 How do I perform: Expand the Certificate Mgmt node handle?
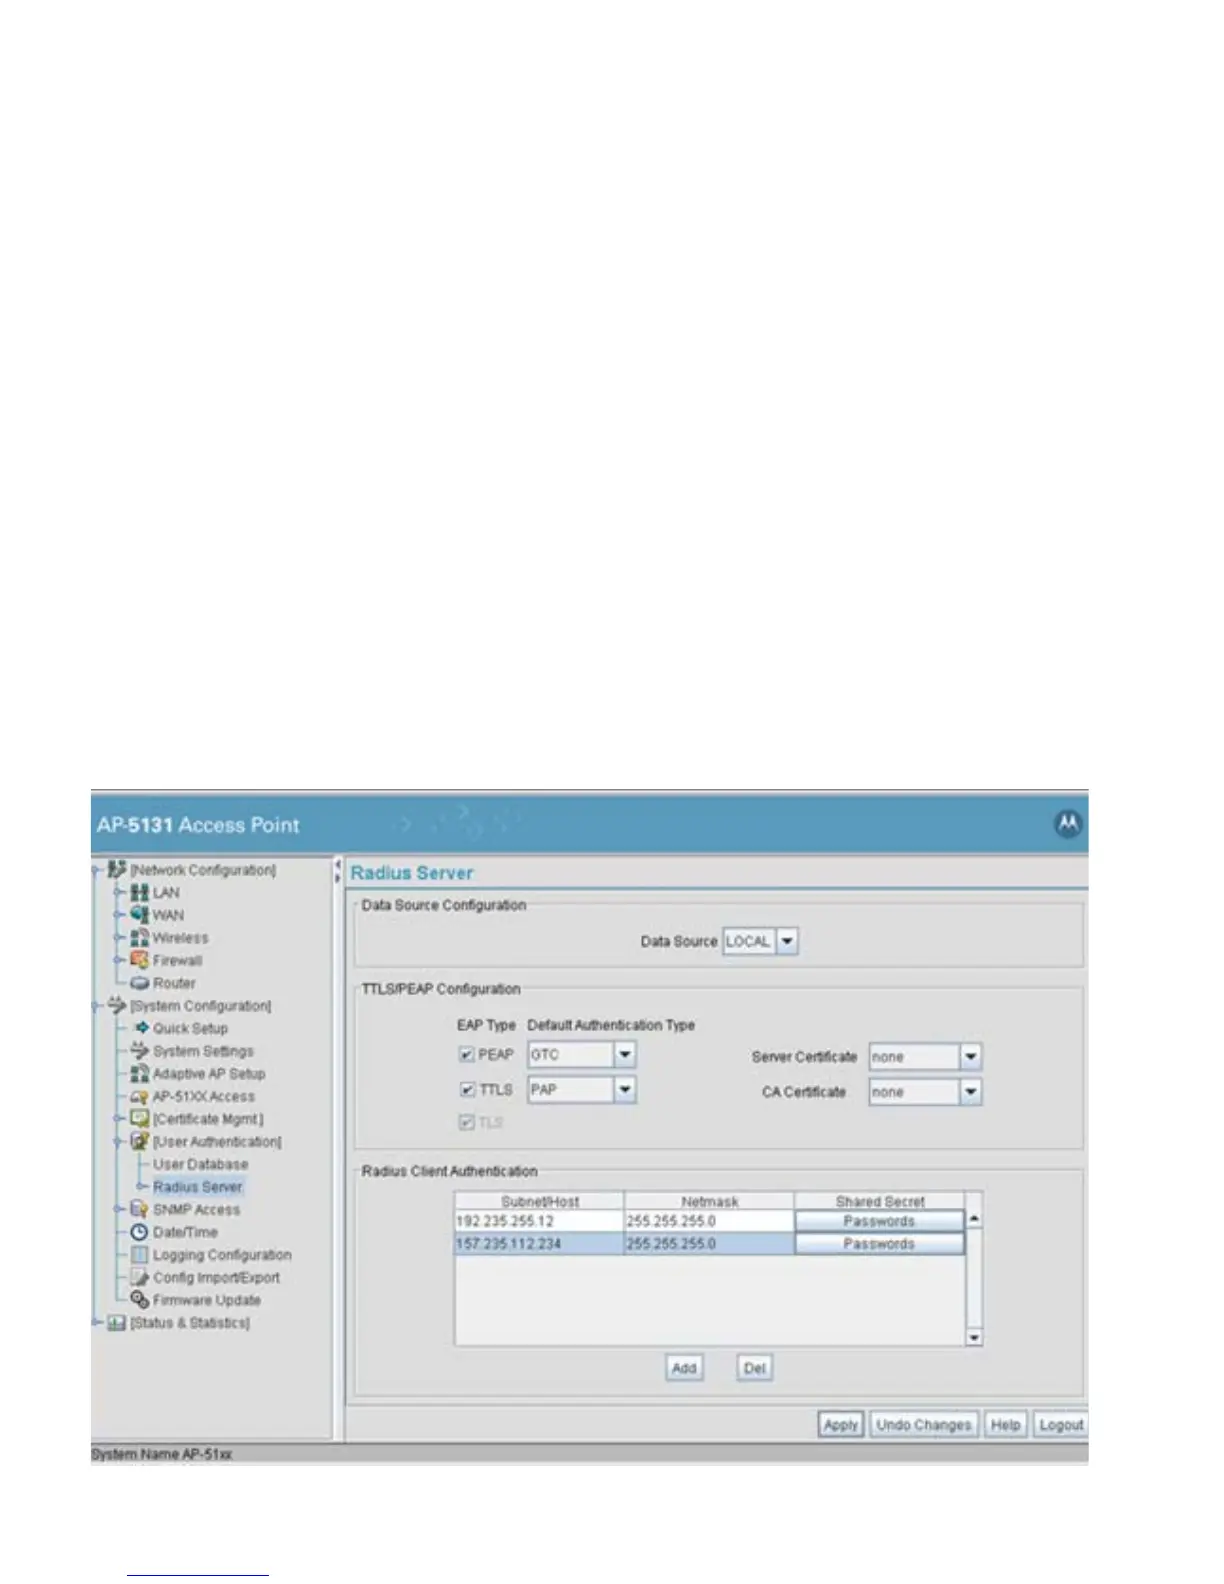[120, 1119]
